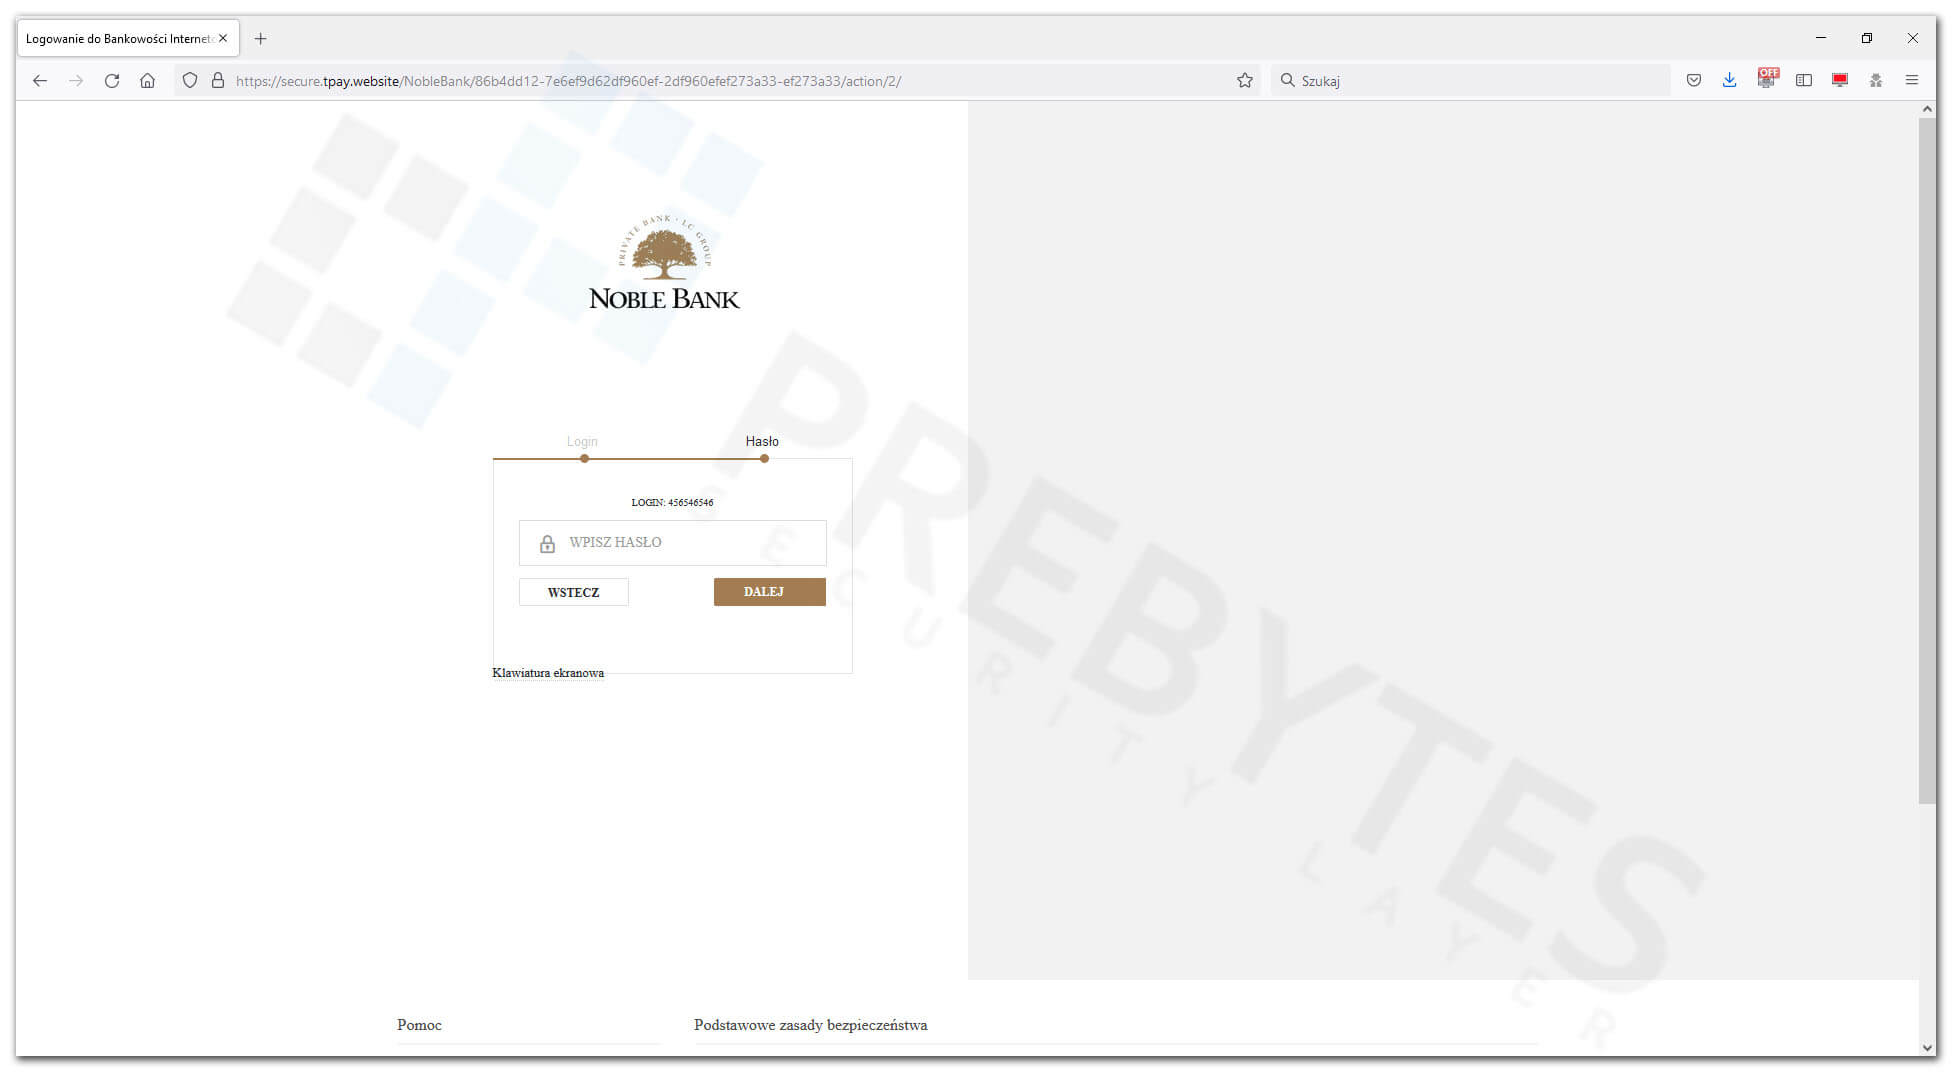Open Podstawowe zasady bezpieczeństwa
The height and width of the screenshot is (1072, 1956).
(811, 1025)
